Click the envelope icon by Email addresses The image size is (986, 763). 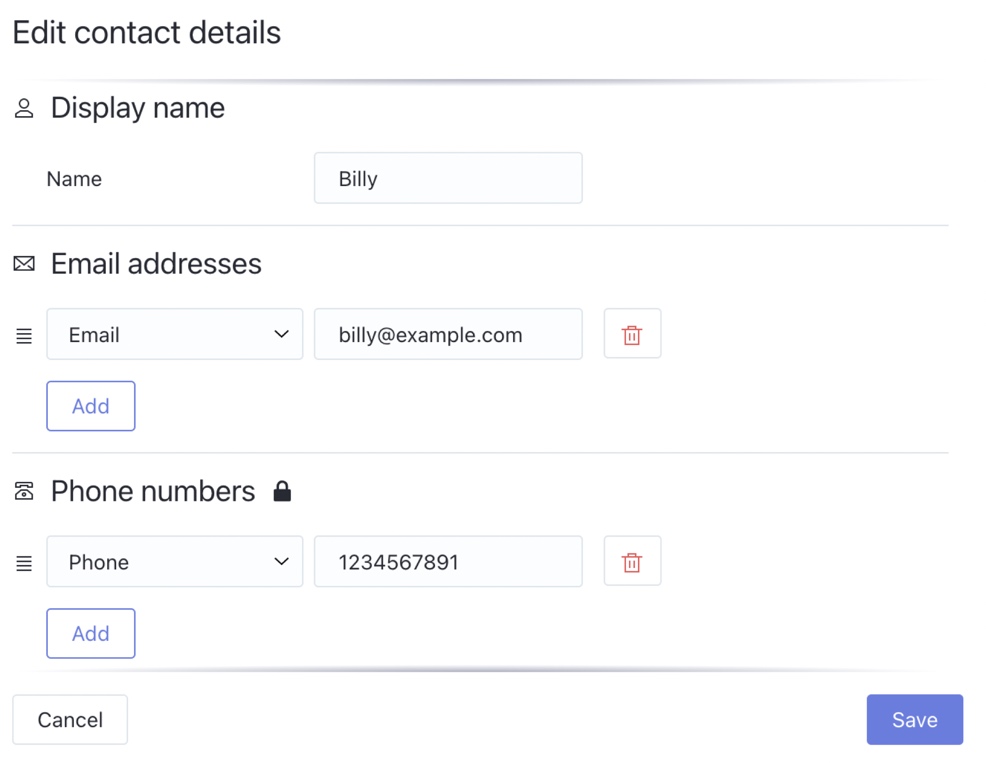24,264
